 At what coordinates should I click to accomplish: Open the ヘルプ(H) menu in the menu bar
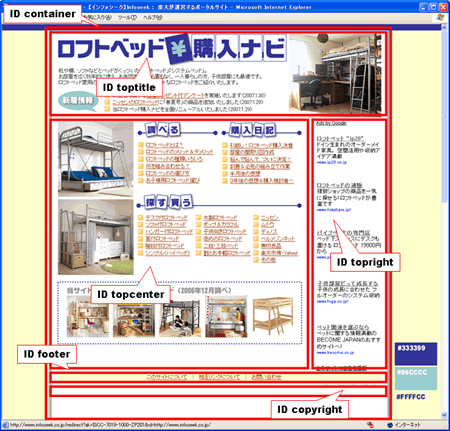click(153, 17)
